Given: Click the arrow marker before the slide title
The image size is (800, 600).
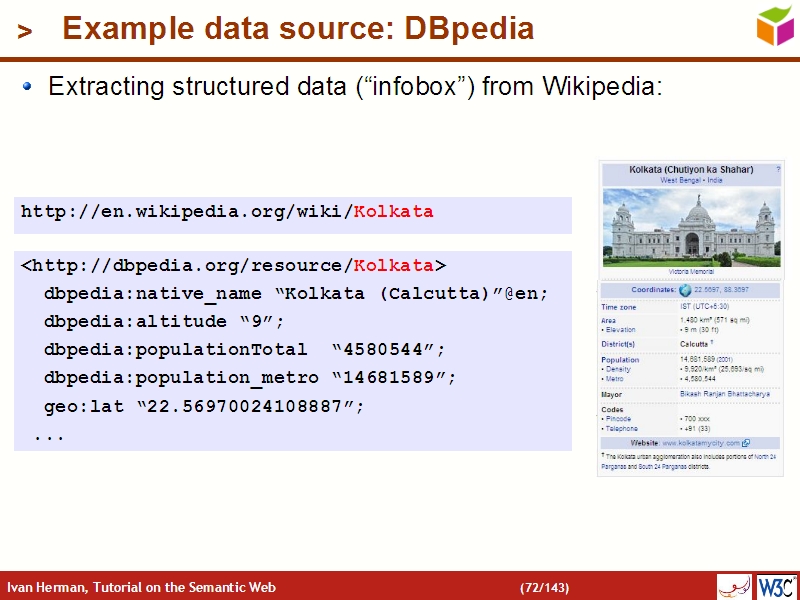Looking at the screenshot, I should [25, 32].
